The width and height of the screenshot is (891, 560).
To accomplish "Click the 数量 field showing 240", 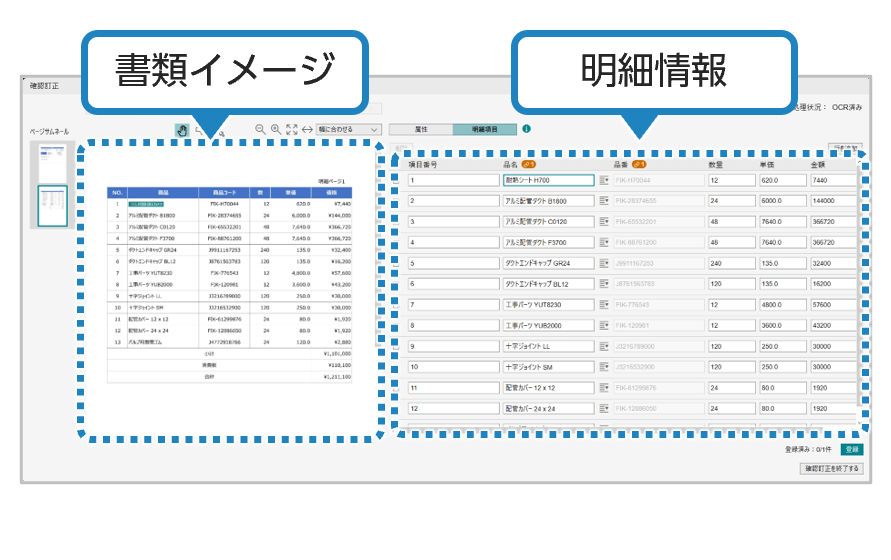I will click(727, 263).
